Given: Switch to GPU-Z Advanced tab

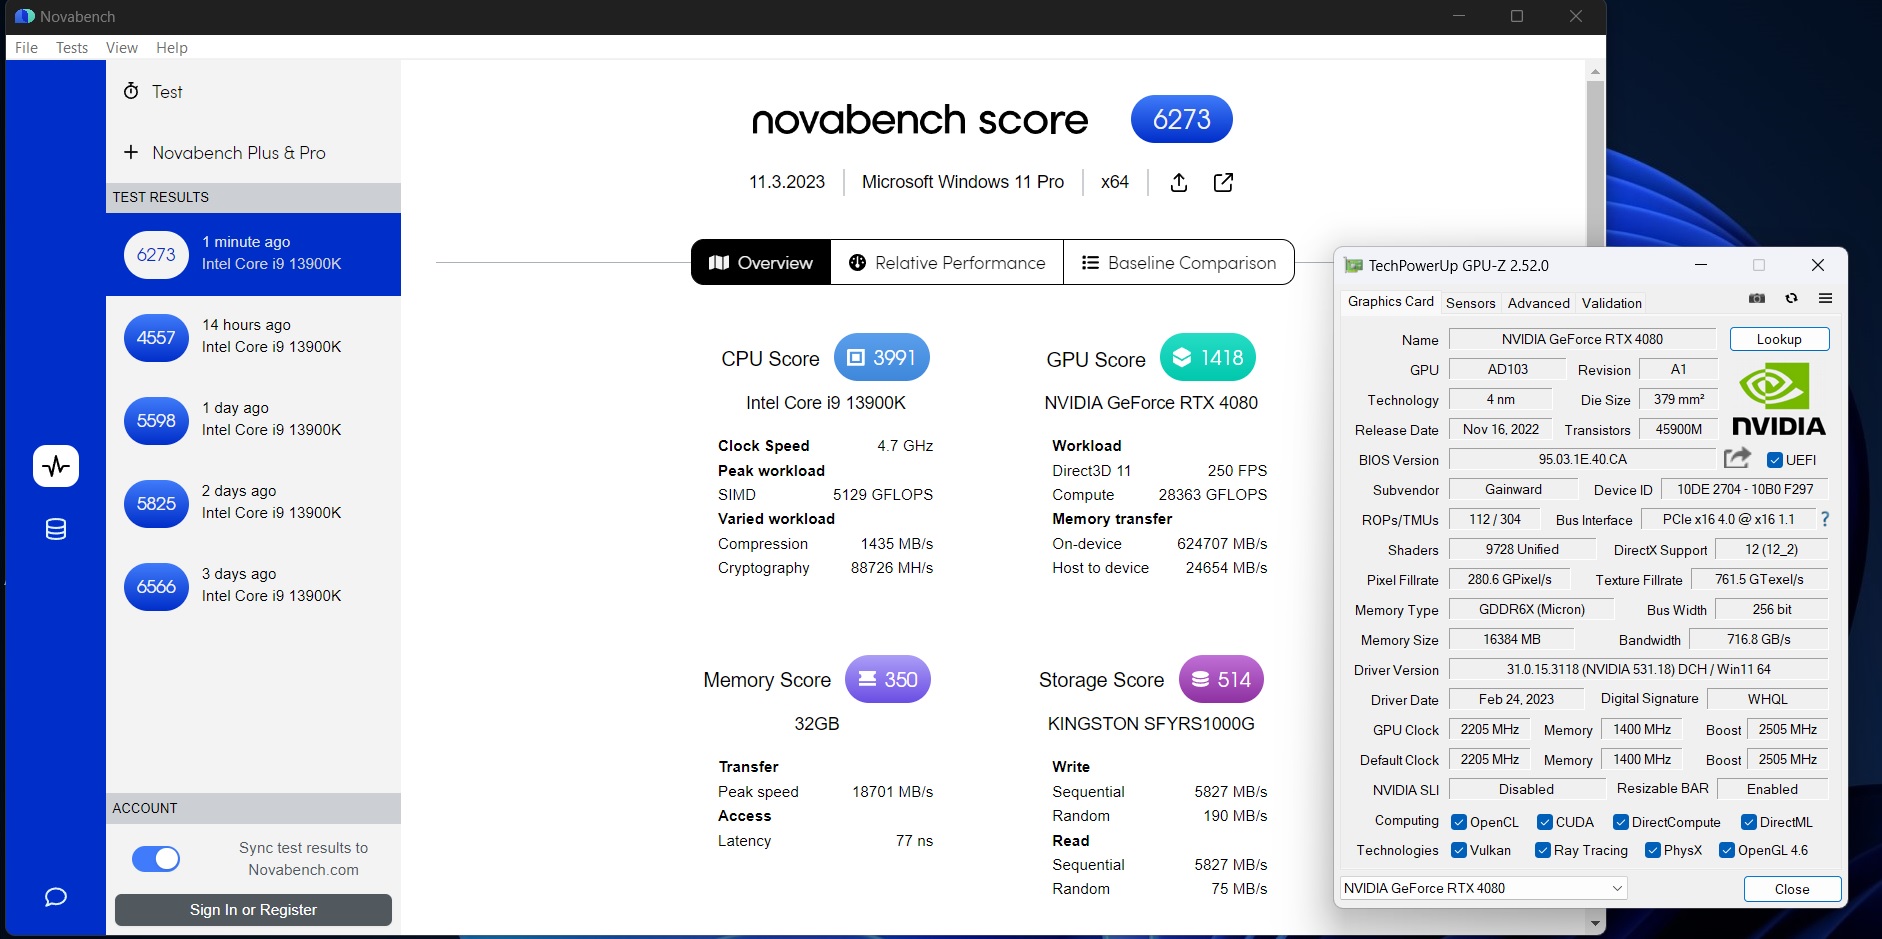Looking at the screenshot, I should [1538, 303].
